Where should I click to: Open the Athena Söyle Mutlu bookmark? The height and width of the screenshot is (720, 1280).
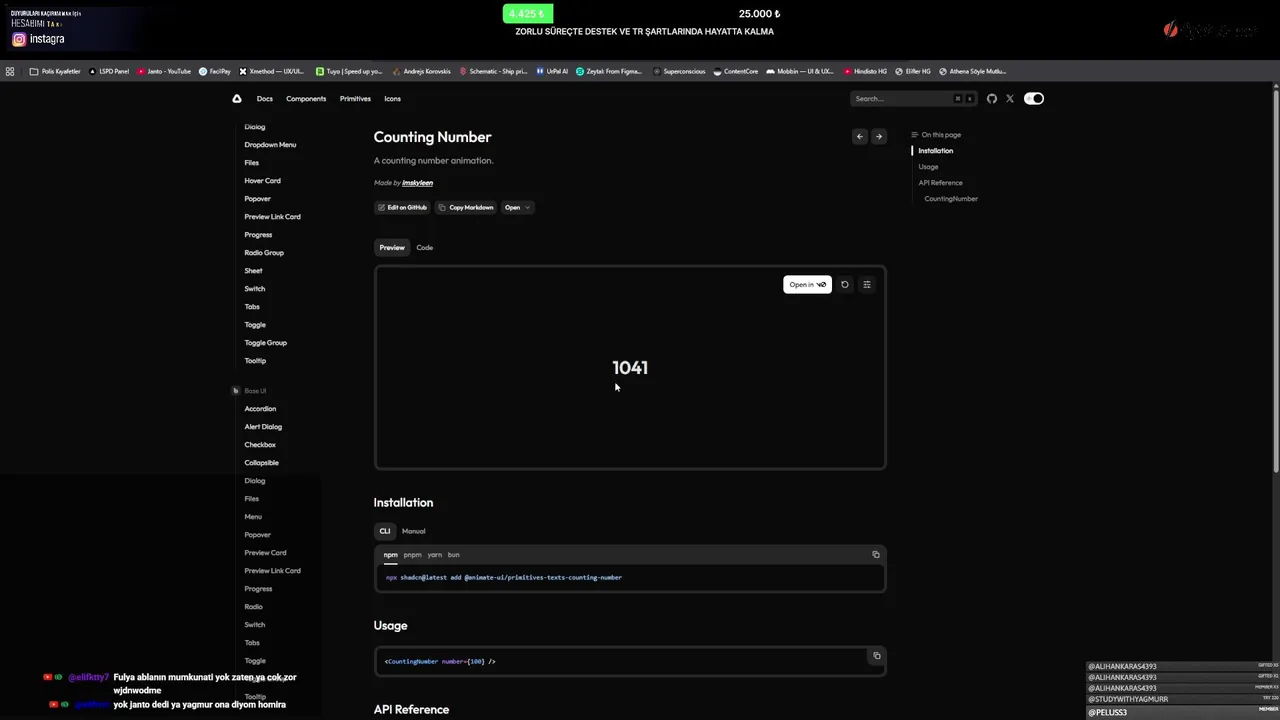972,71
